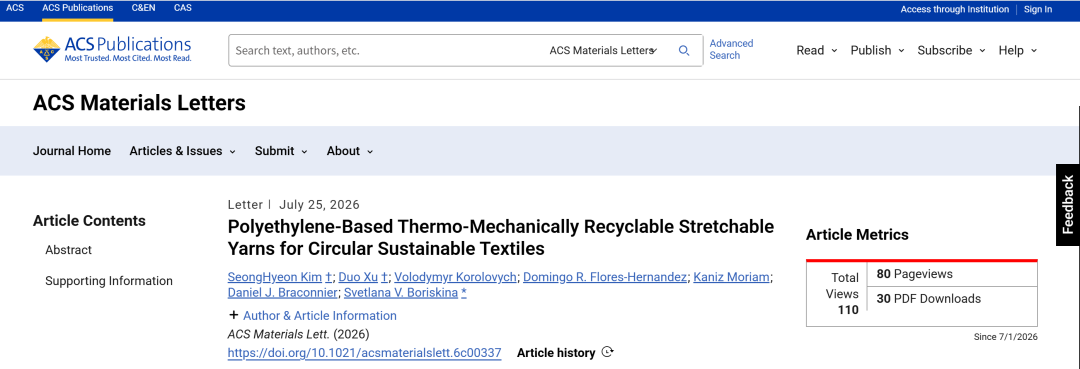
Task: Click the ACS Publications logo
Action: (112, 50)
